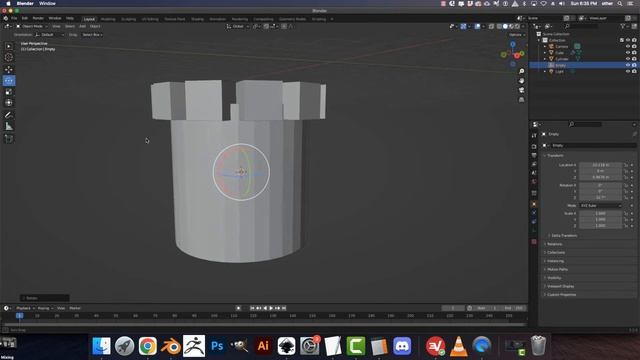
Task: Toggle X-ray view in viewport header
Action: [x=491, y=26]
